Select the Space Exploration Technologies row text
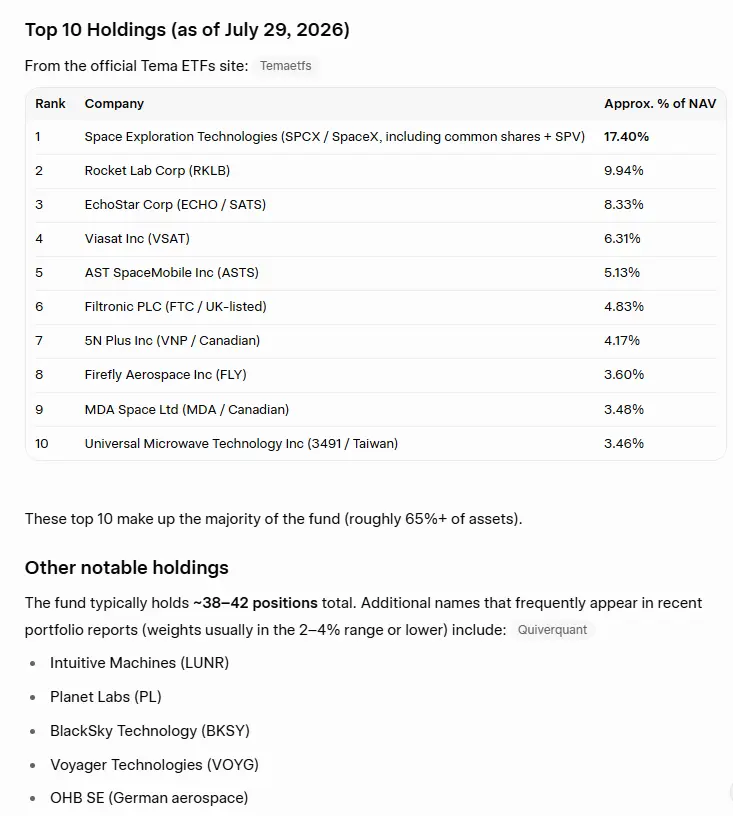Viewport: 733px width, 816px height. 335,137
